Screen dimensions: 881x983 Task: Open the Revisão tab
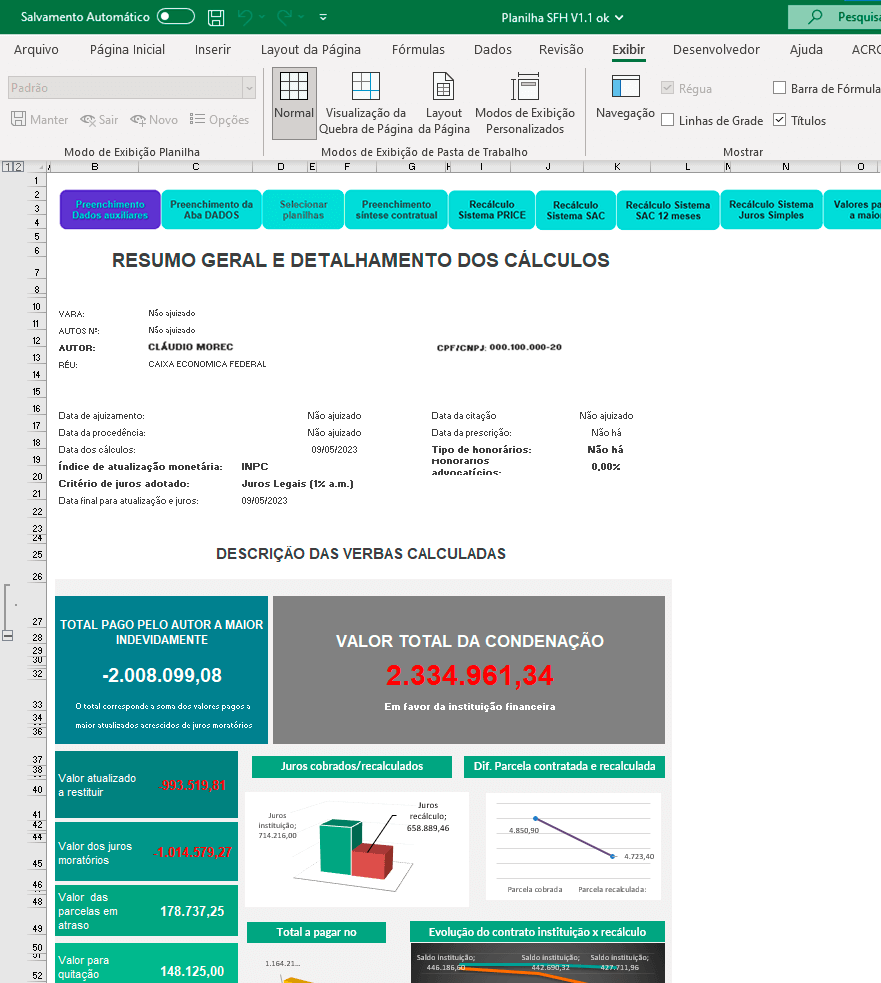[561, 50]
